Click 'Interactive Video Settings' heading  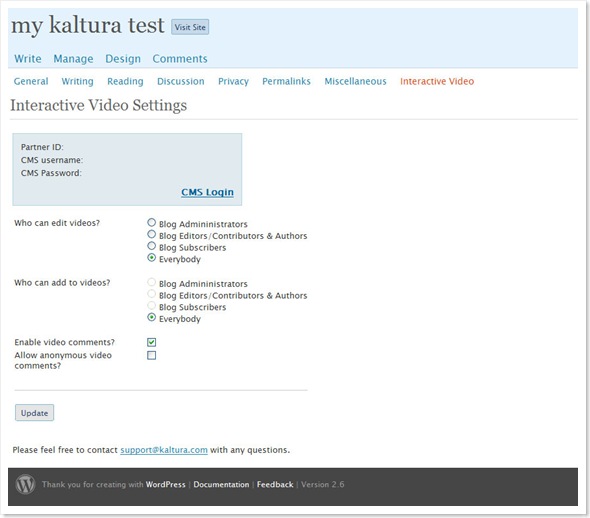(99, 105)
